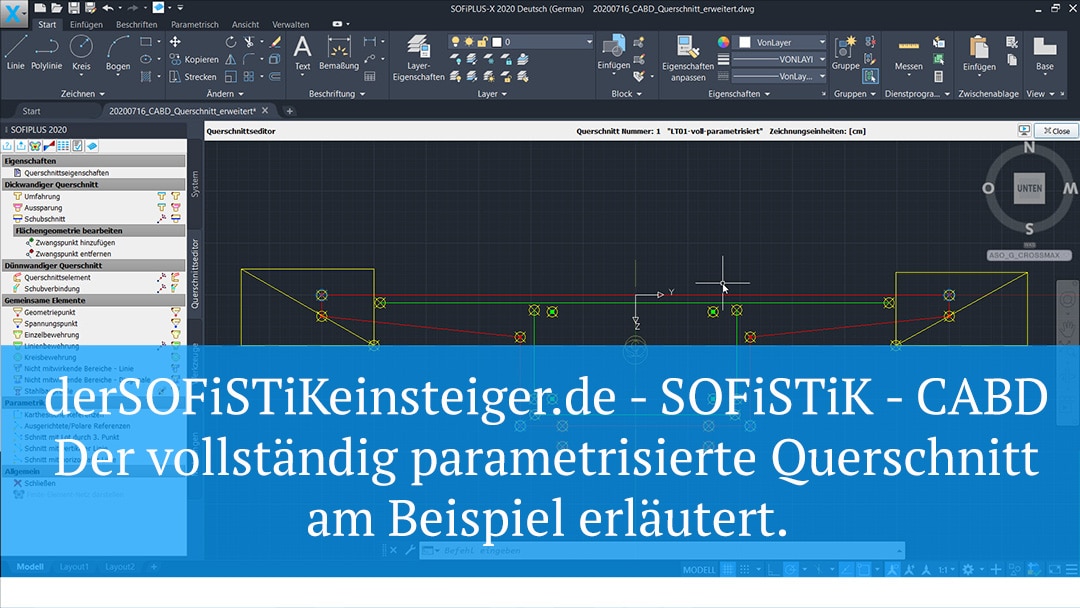Toggle the layer lock icon in Layer panel
Viewport: 1080px width, 608px height.
[483, 42]
